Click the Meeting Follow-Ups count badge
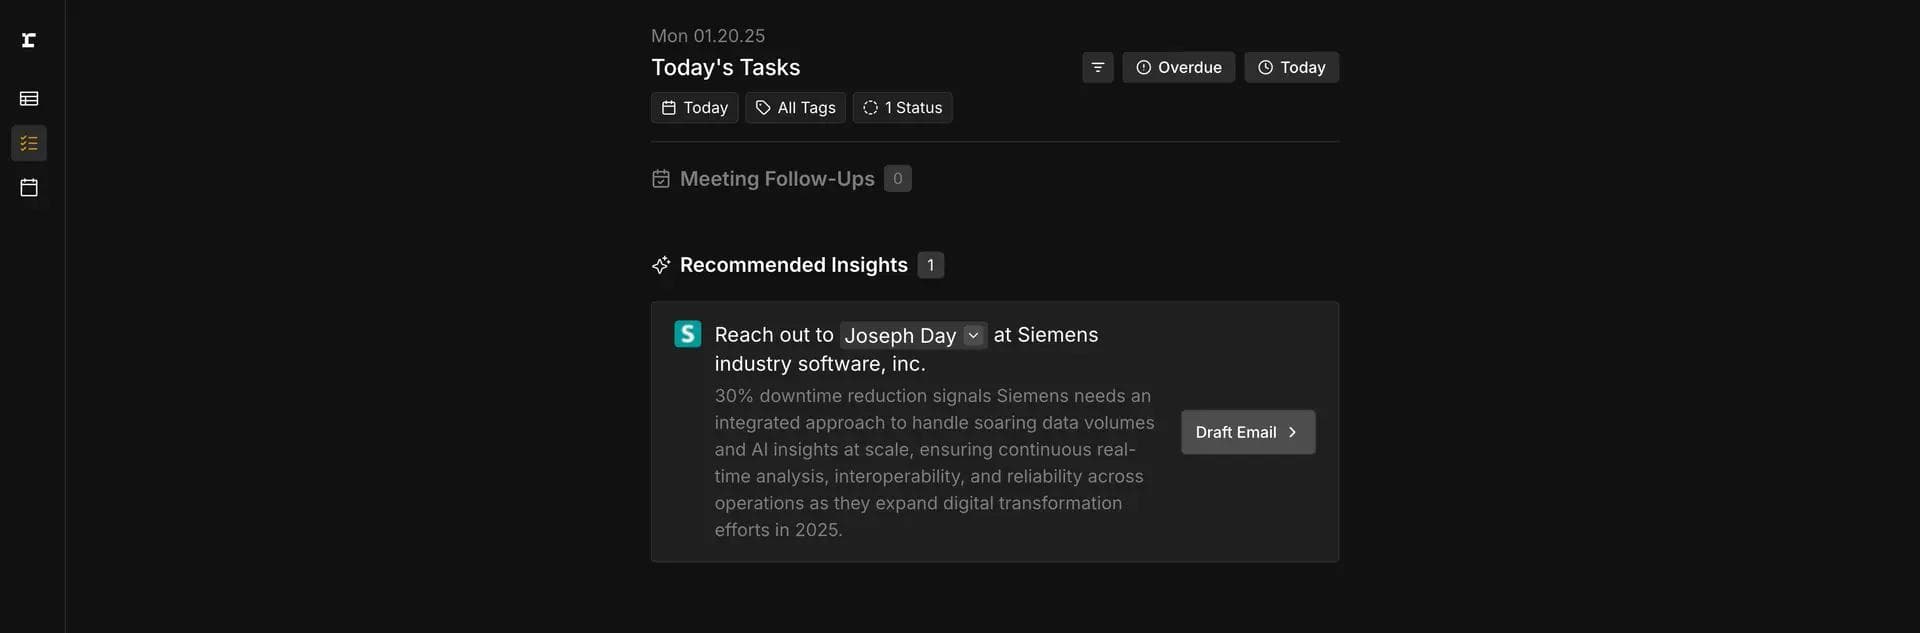 click(898, 179)
